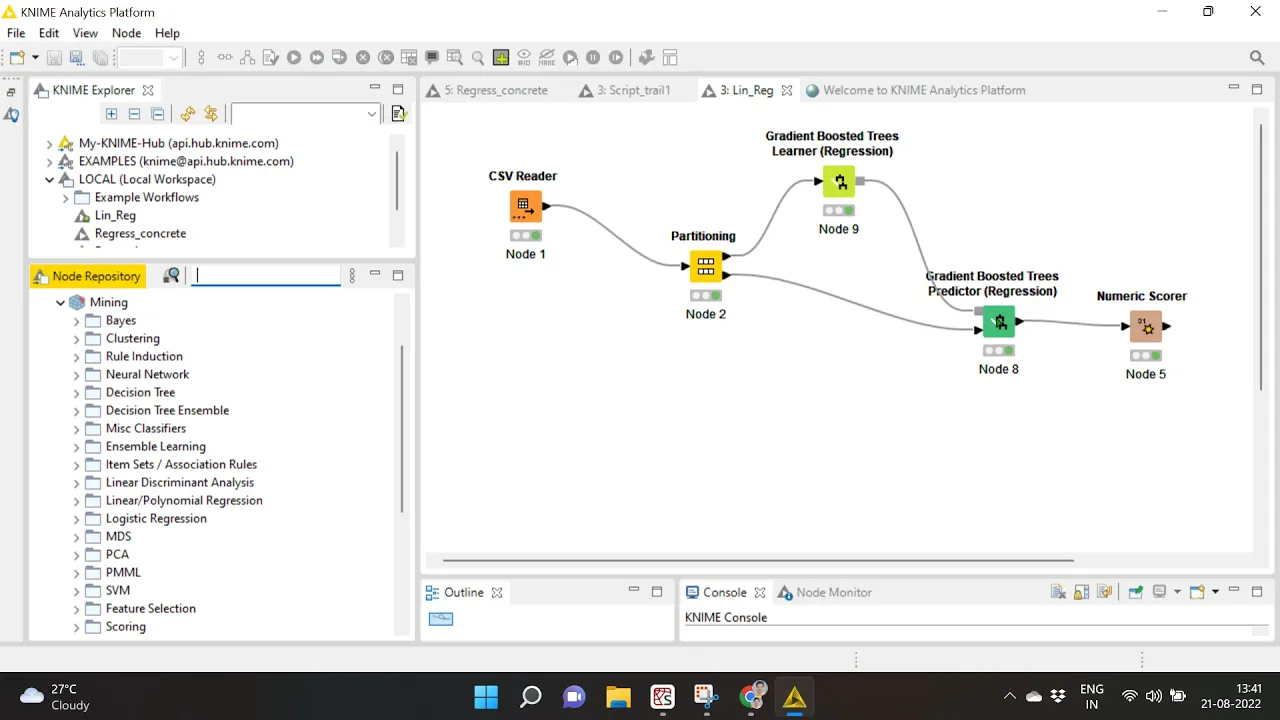Toggle the hide node IDs icon

pos(524,58)
